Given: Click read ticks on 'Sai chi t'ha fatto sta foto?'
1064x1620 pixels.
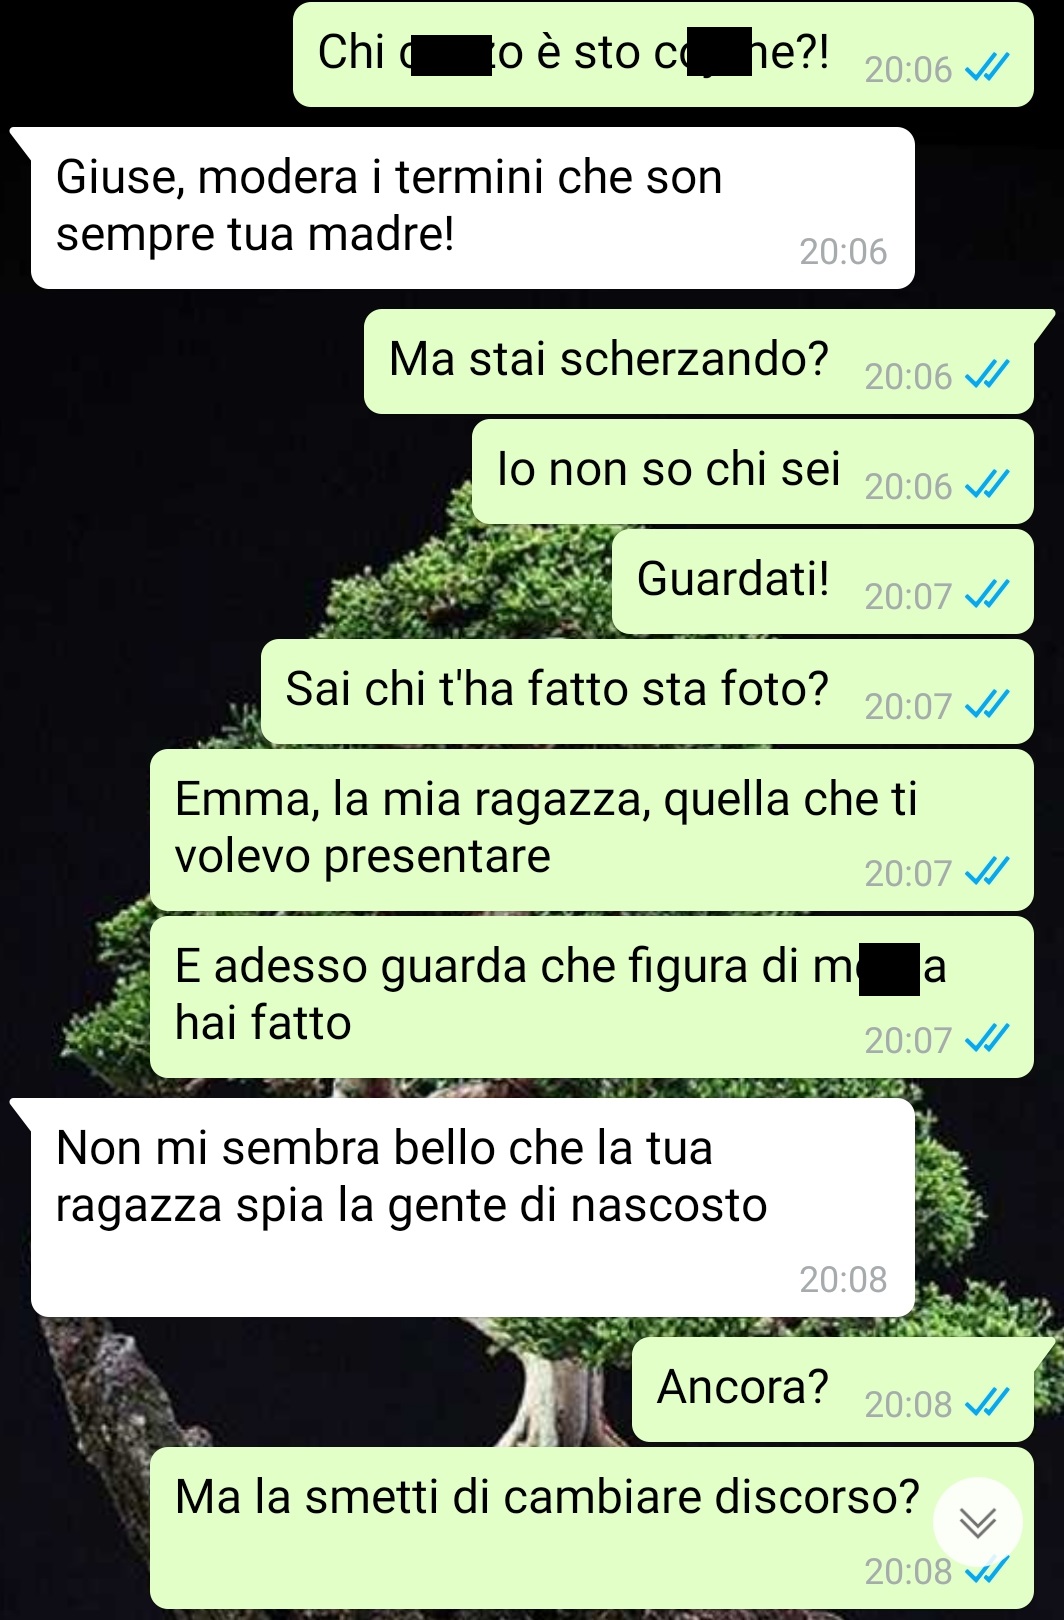Looking at the screenshot, I should [x=987, y=705].
